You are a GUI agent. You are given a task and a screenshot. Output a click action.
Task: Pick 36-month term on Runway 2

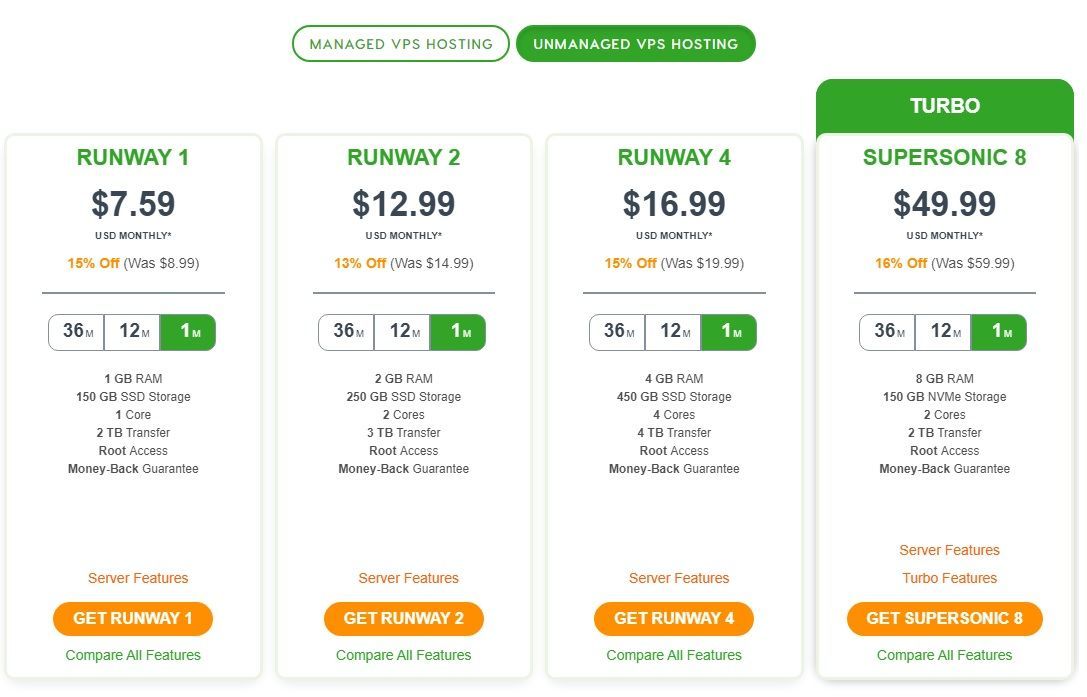(347, 332)
